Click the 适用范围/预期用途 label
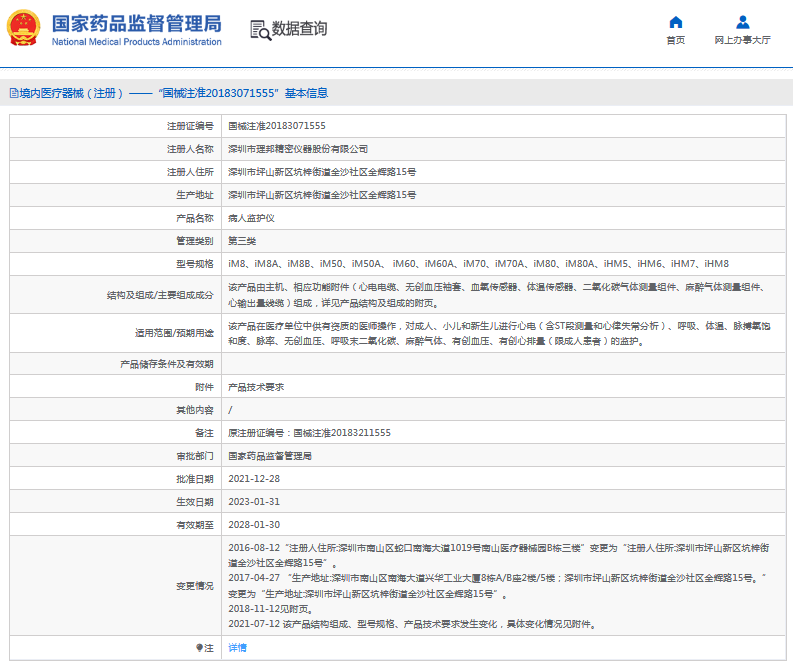This screenshot has width=793, height=668. pos(174,333)
